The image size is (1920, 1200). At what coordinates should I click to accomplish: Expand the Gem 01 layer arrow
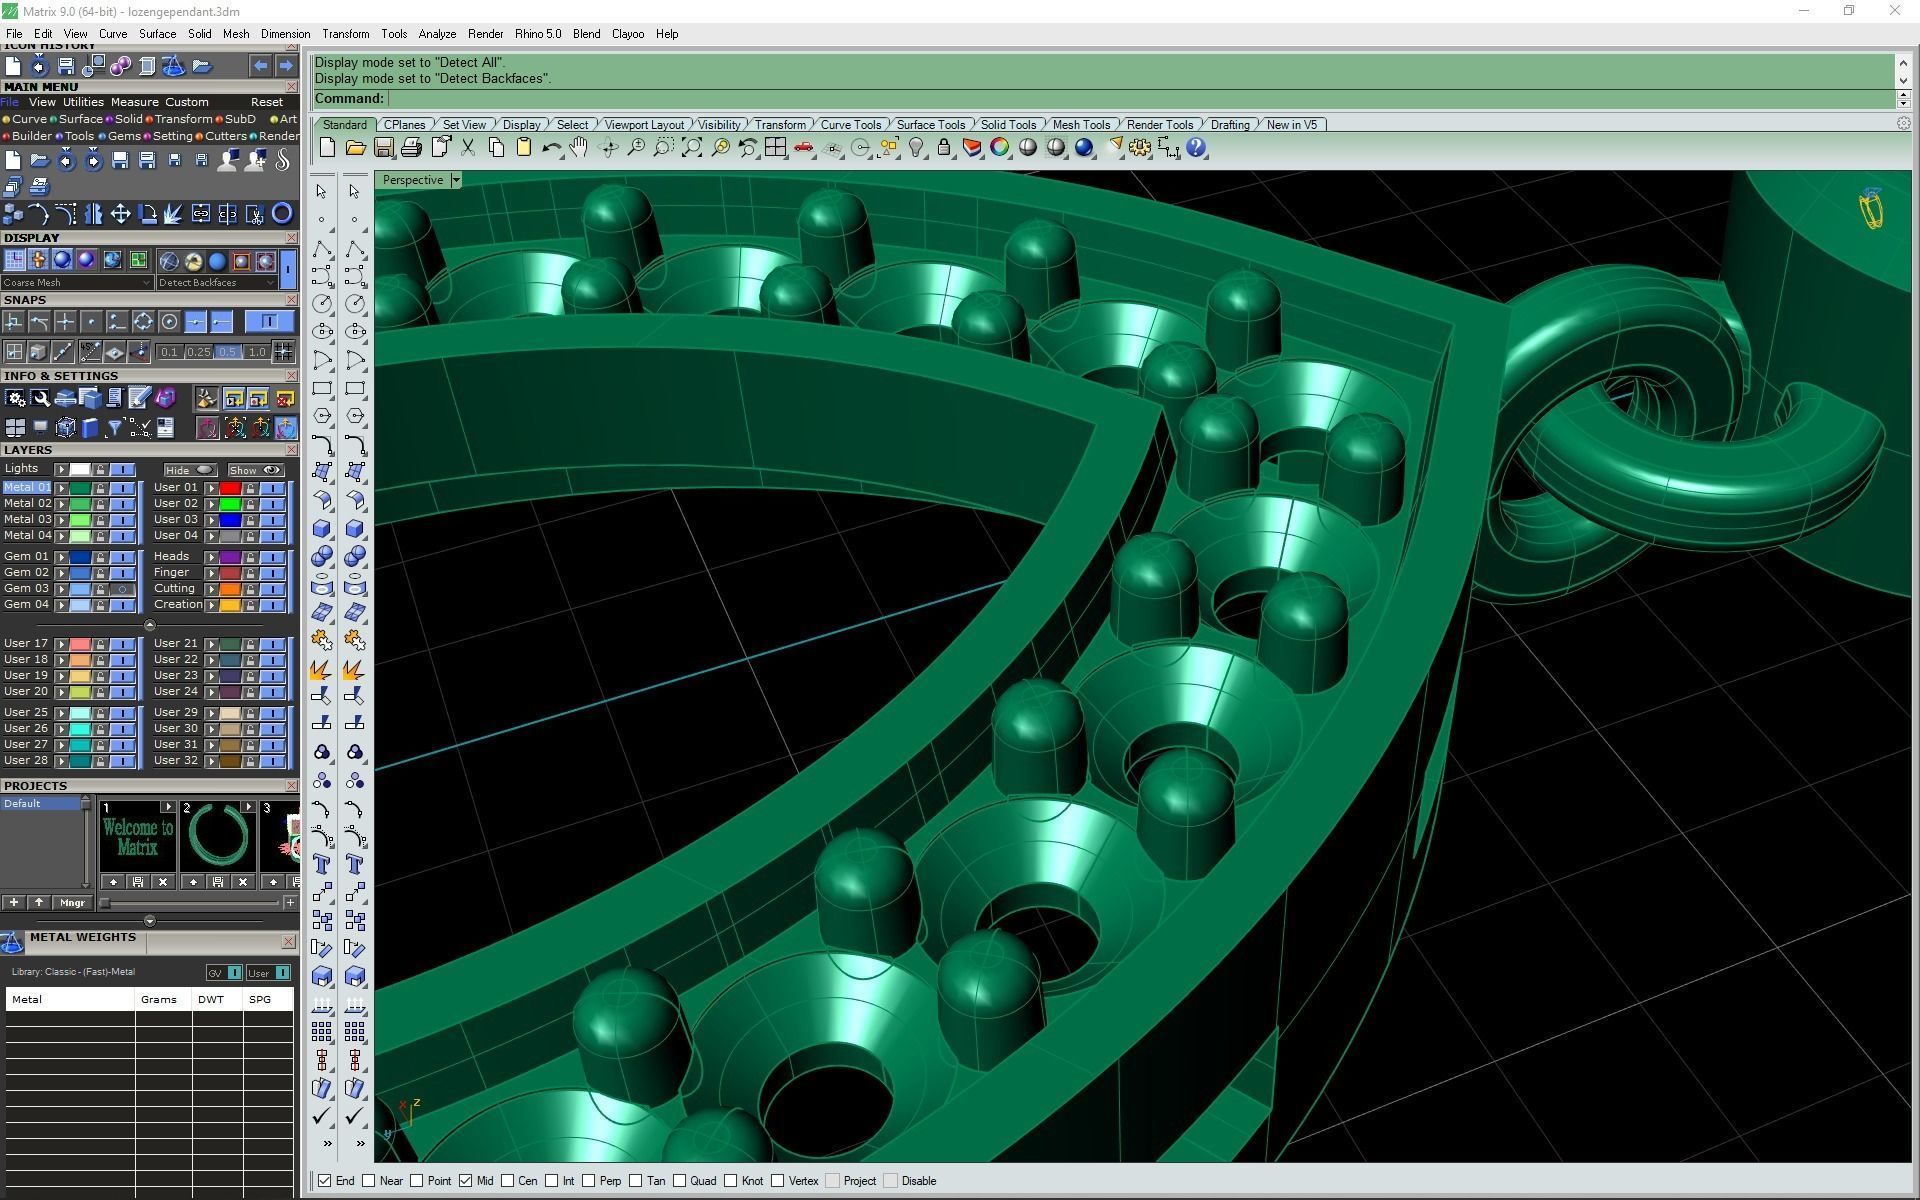pyautogui.click(x=62, y=557)
